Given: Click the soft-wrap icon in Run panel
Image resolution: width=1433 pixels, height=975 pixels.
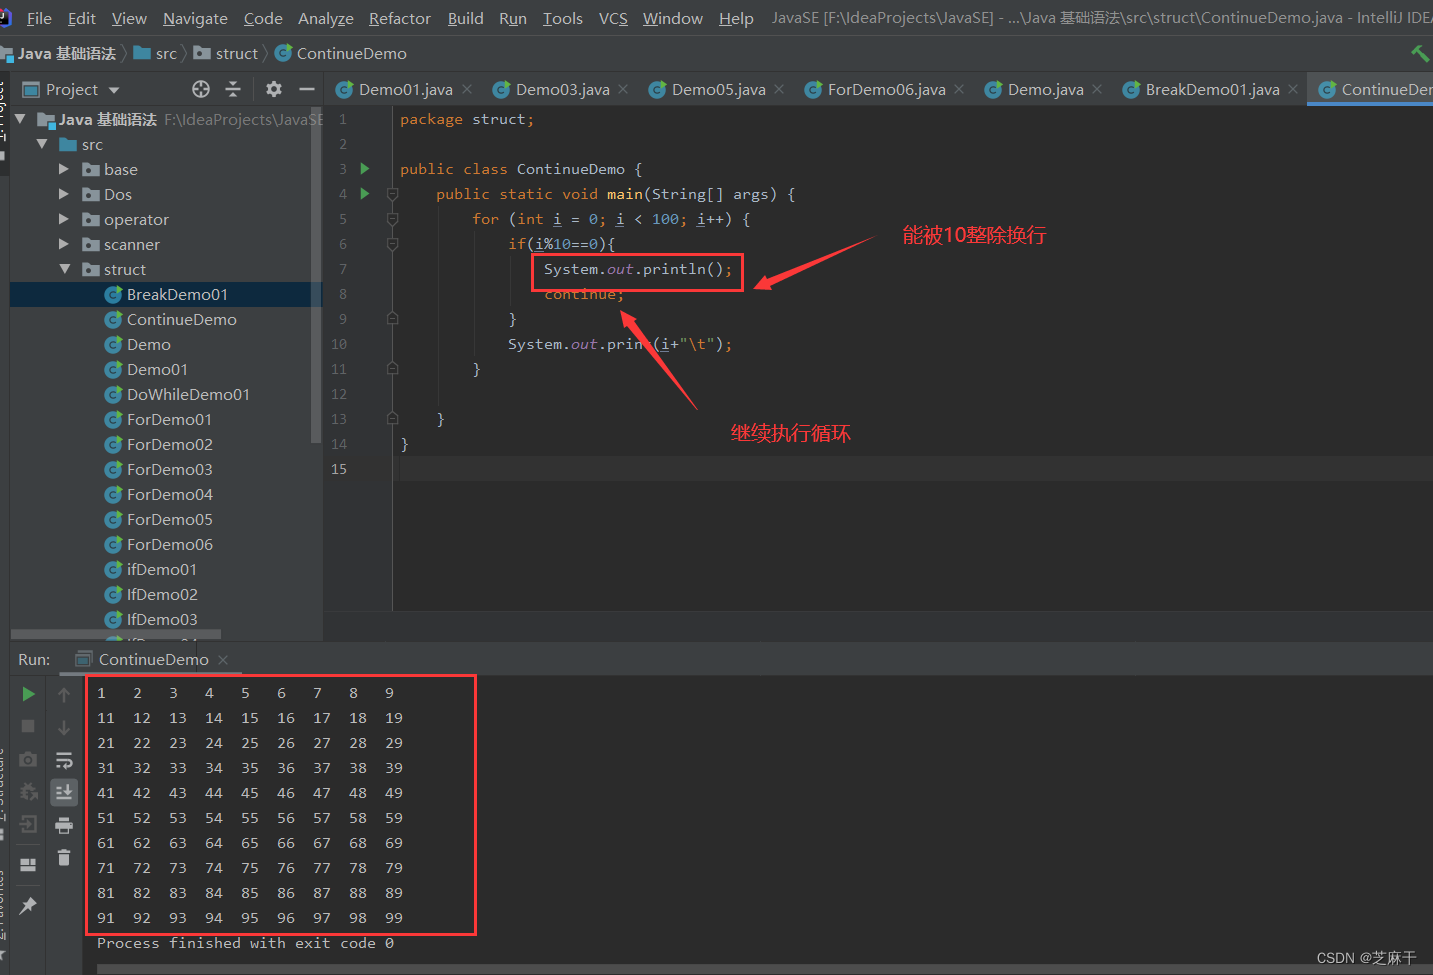Looking at the screenshot, I should click(x=64, y=760).
